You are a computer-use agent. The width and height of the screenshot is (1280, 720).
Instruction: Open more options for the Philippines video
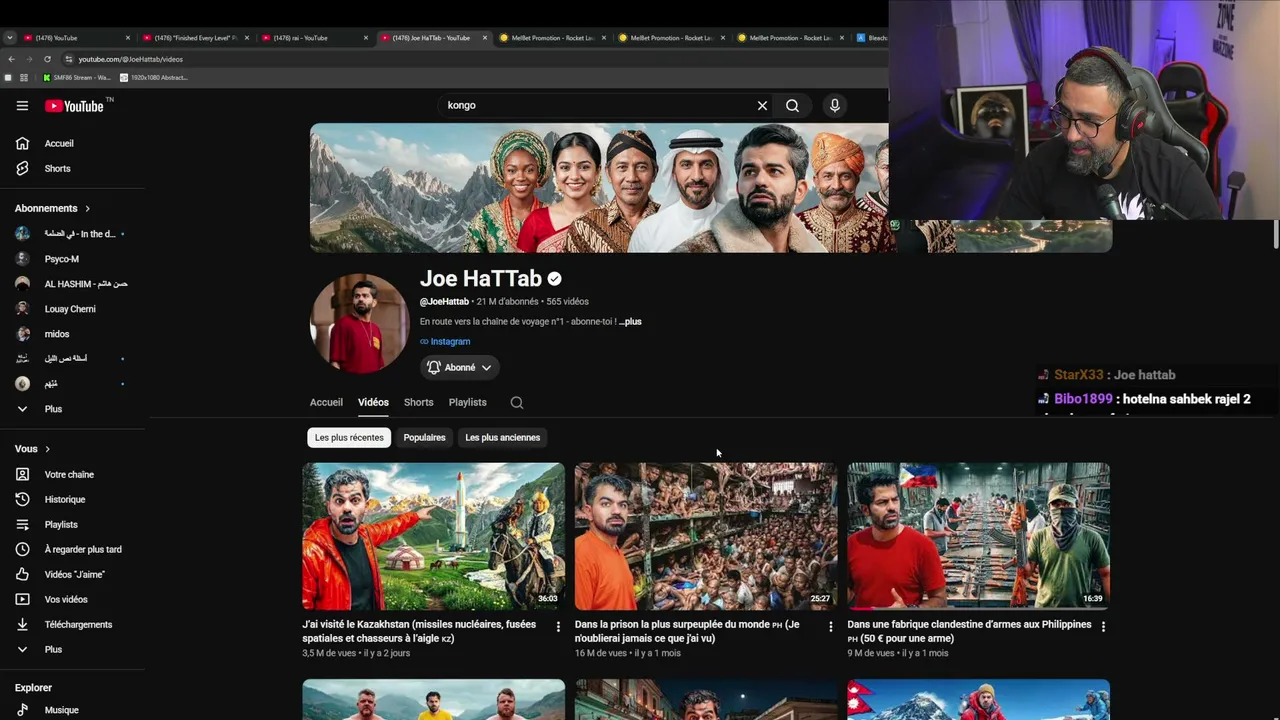pyautogui.click(x=1103, y=626)
